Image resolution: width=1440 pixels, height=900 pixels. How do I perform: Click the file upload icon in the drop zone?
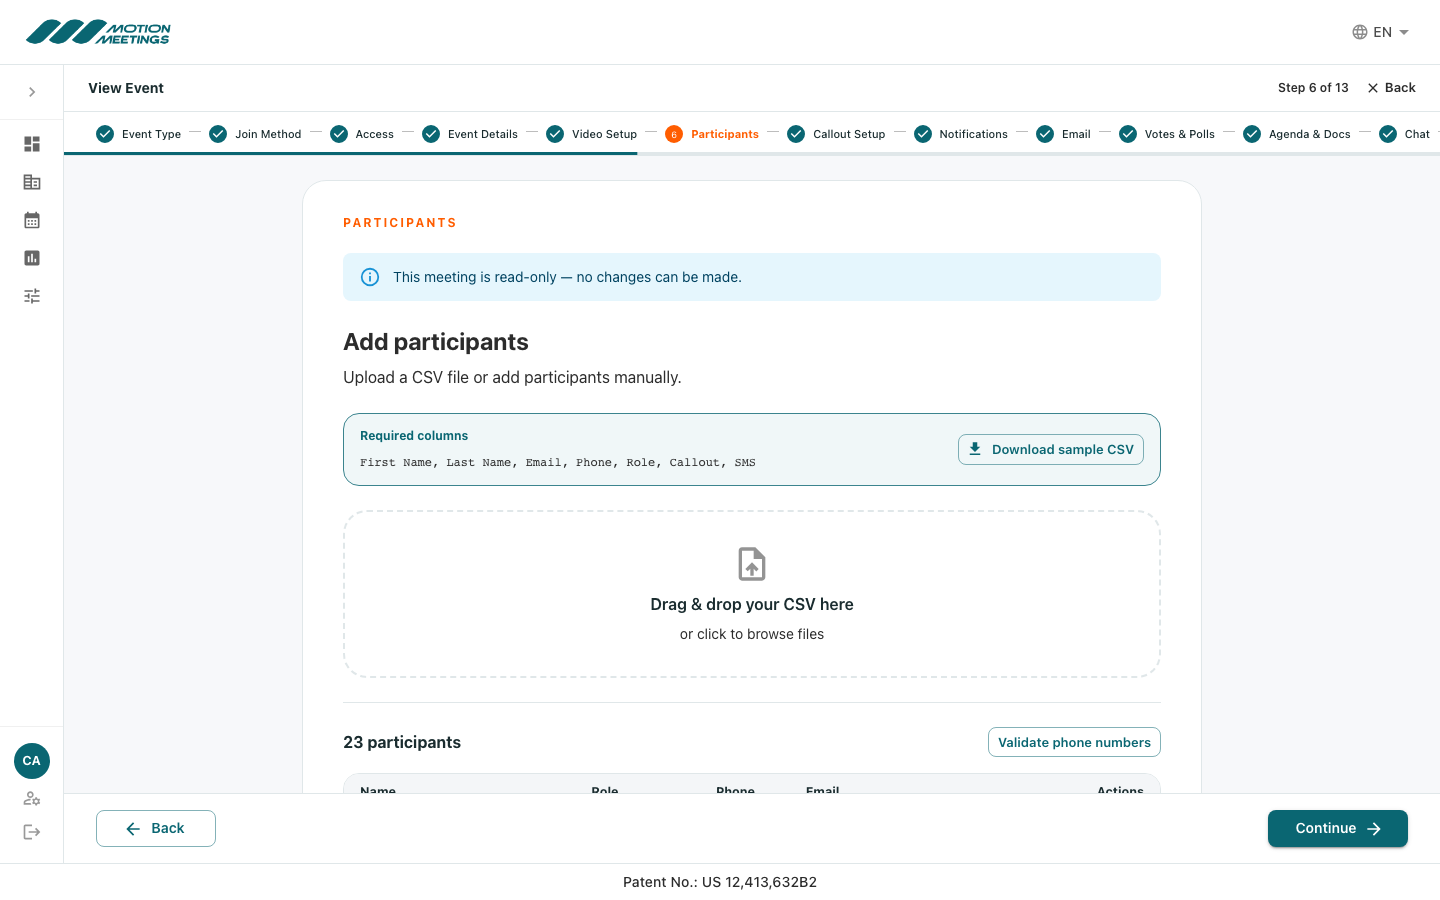click(x=752, y=564)
